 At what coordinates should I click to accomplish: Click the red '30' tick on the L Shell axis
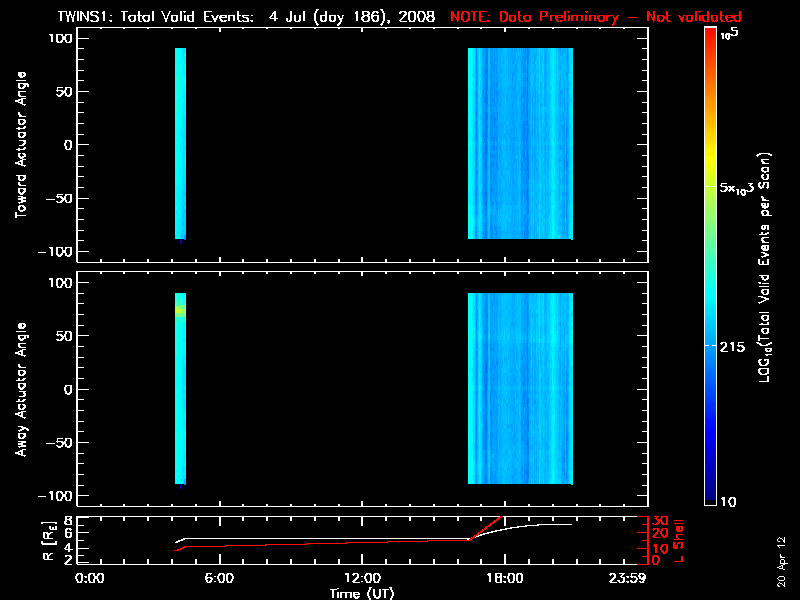tap(661, 521)
